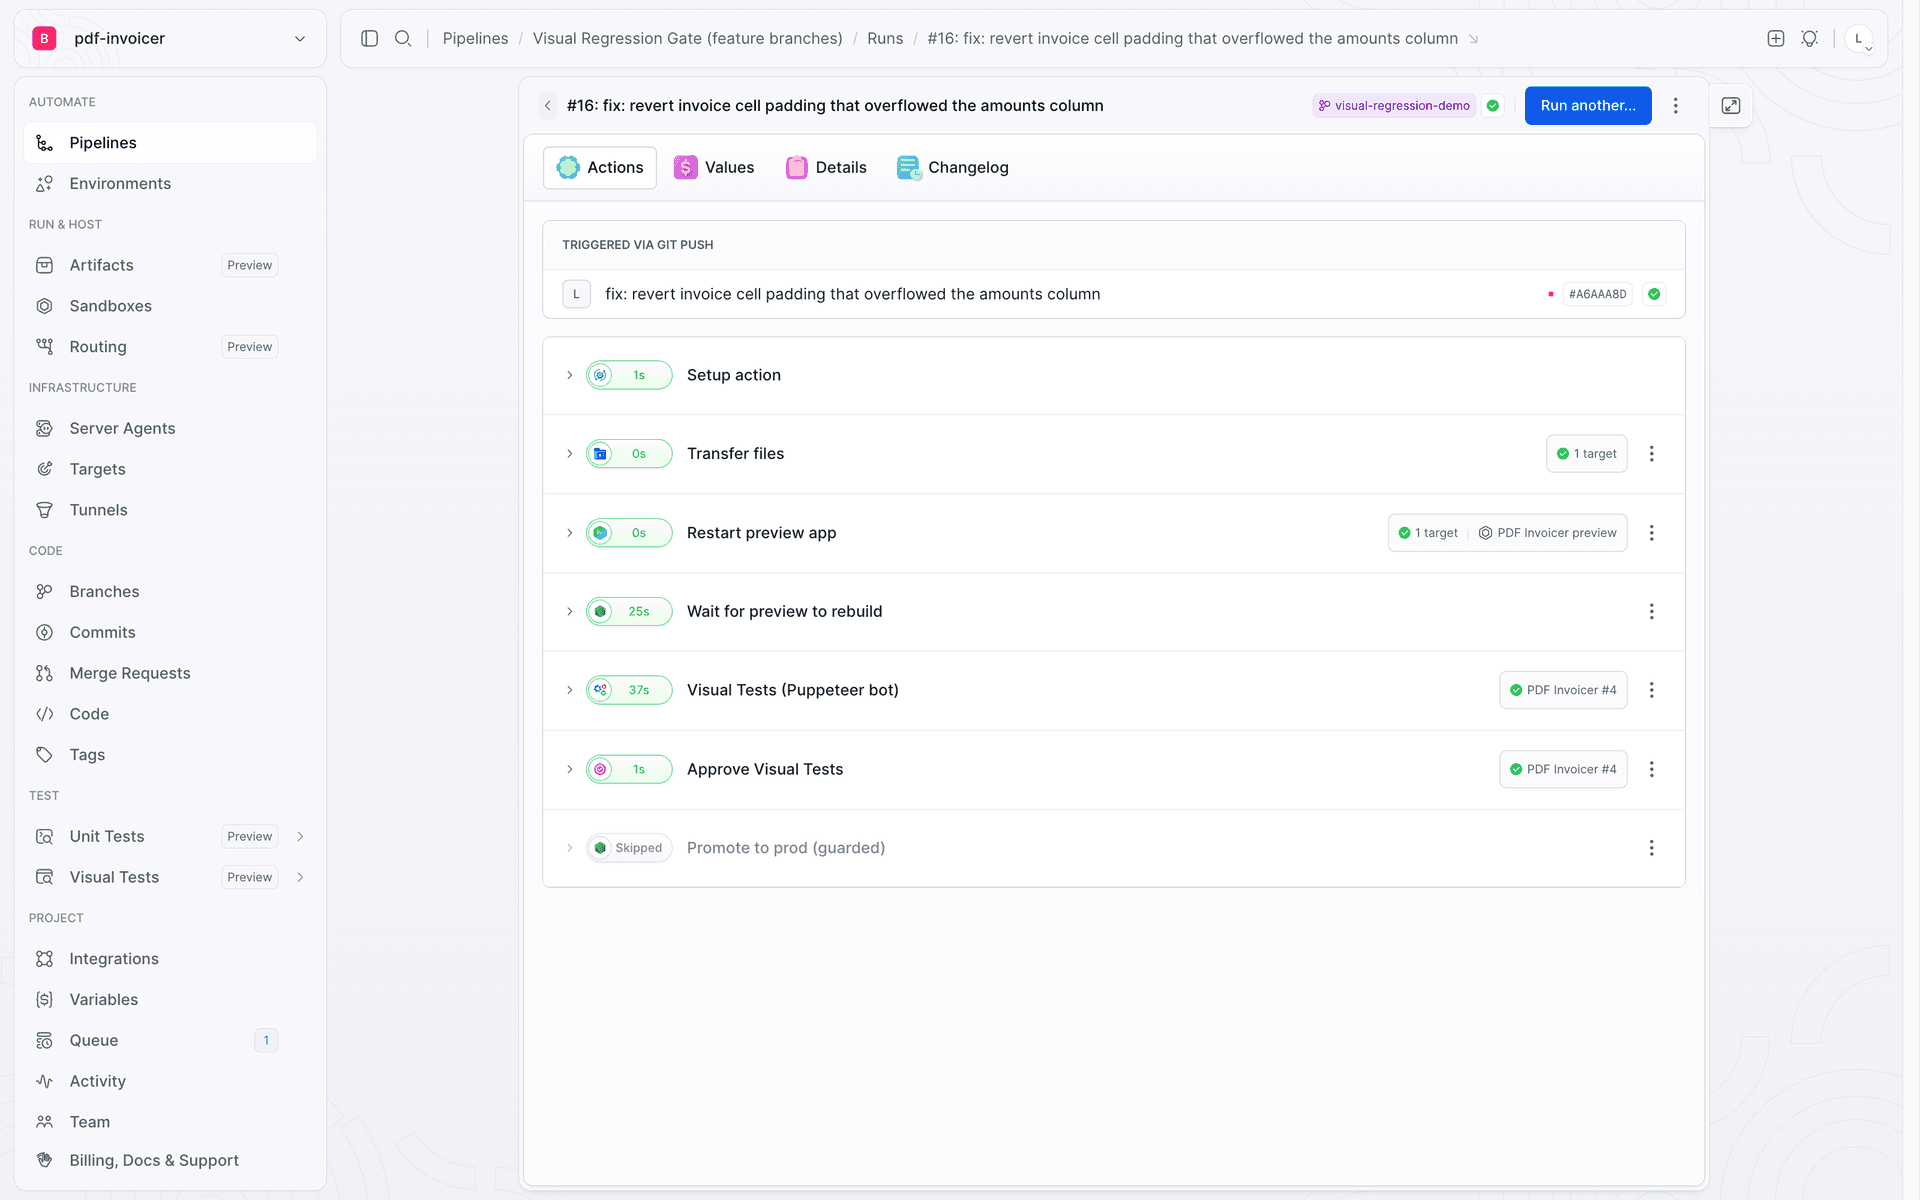Open Variables in sidebar
This screenshot has width=1920, height=1200.
pyautogui.click(x=170, y=1000)
